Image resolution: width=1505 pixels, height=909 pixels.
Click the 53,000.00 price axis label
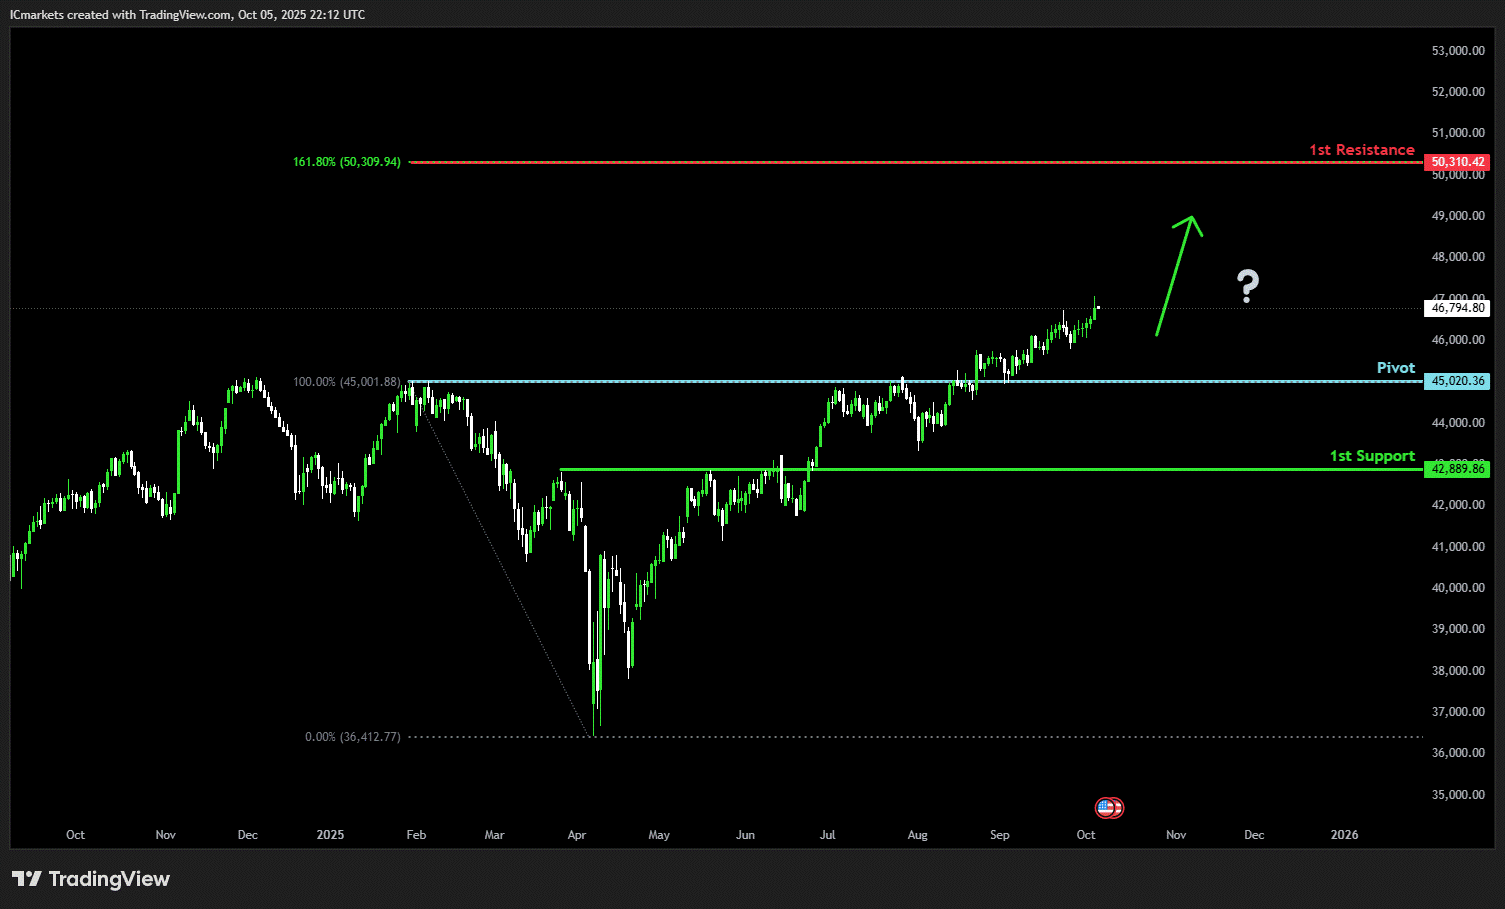(x=1457, y=51)
